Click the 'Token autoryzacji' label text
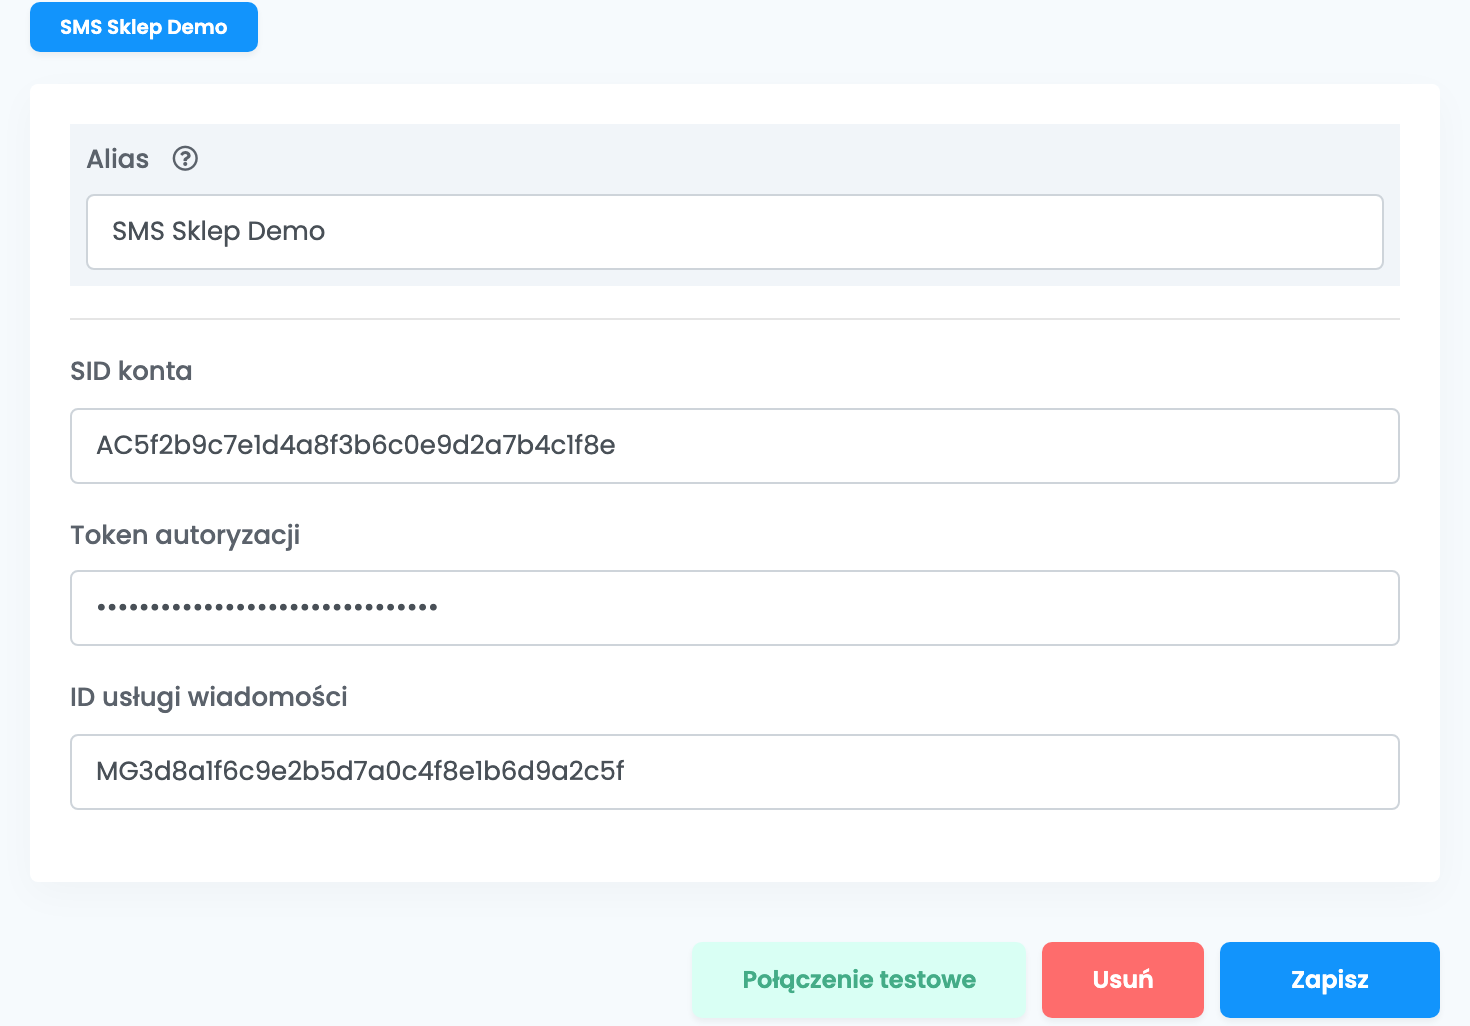 click(x=185, y=536)
